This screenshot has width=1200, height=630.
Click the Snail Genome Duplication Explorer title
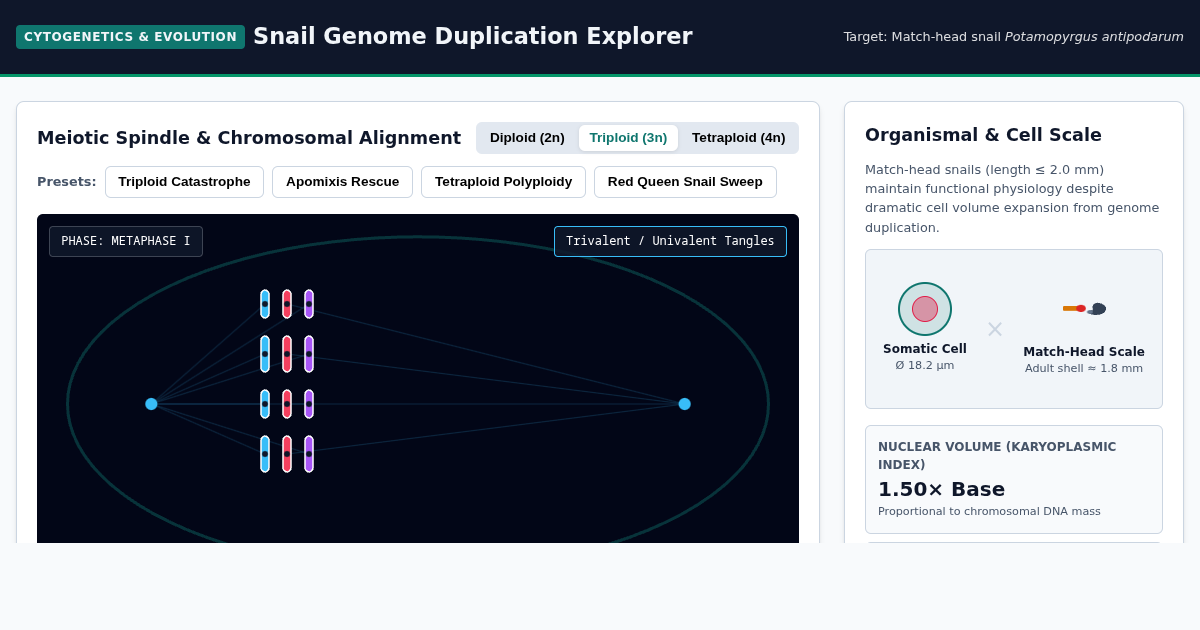[x=473, y=36]
